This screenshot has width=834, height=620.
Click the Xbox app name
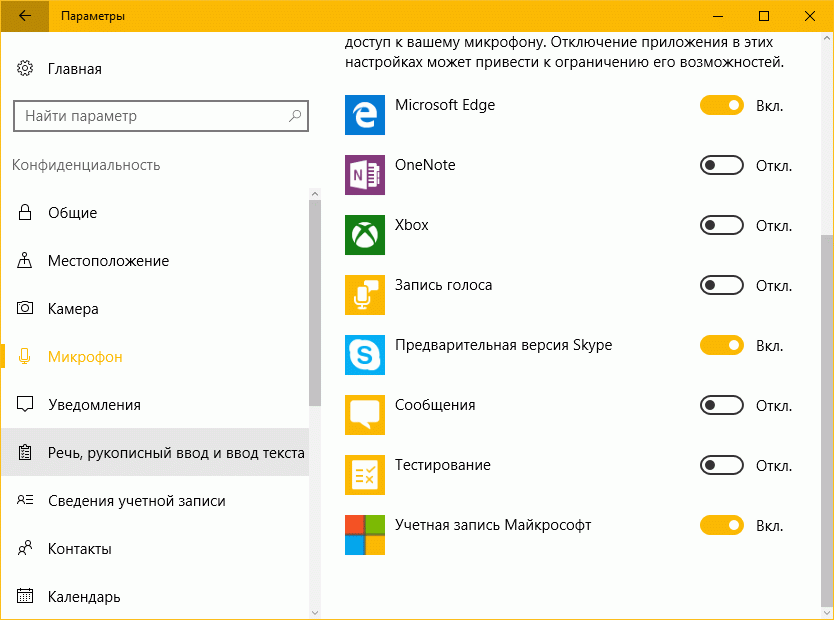coord(412,225)
